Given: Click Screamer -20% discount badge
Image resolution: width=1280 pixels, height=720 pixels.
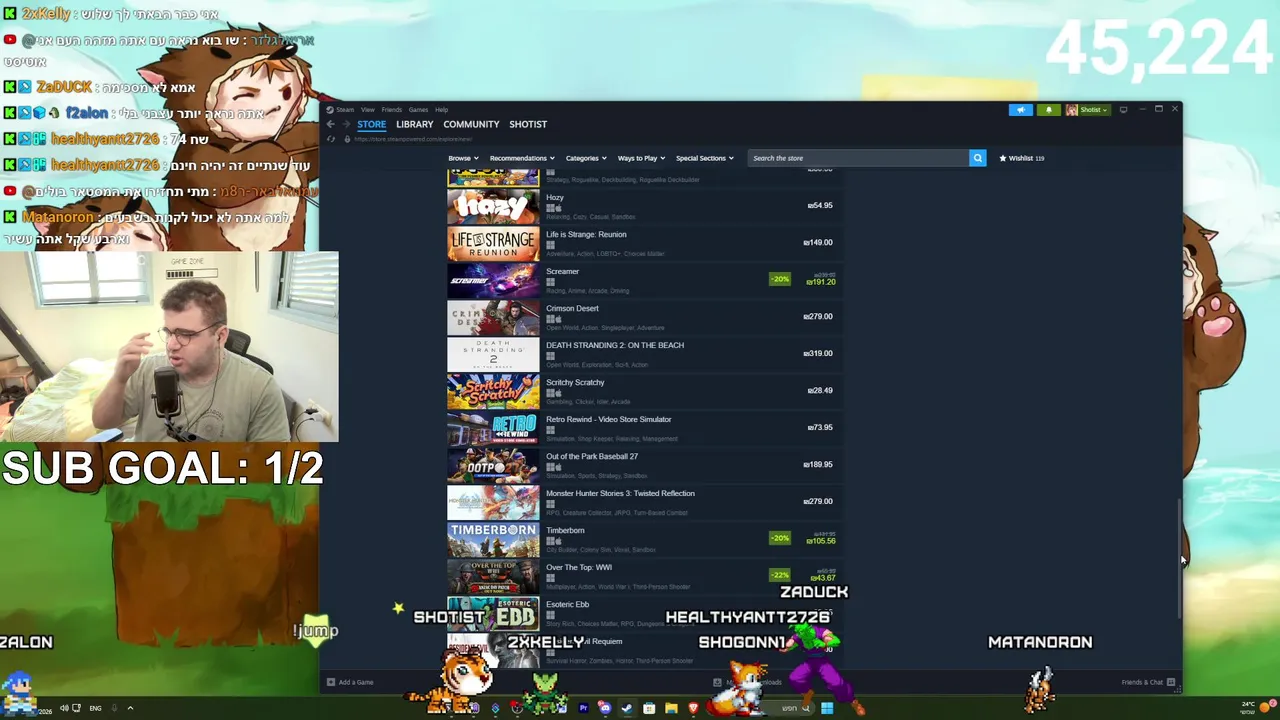Looking at the screenshot, I should click(x=779, y=280).
